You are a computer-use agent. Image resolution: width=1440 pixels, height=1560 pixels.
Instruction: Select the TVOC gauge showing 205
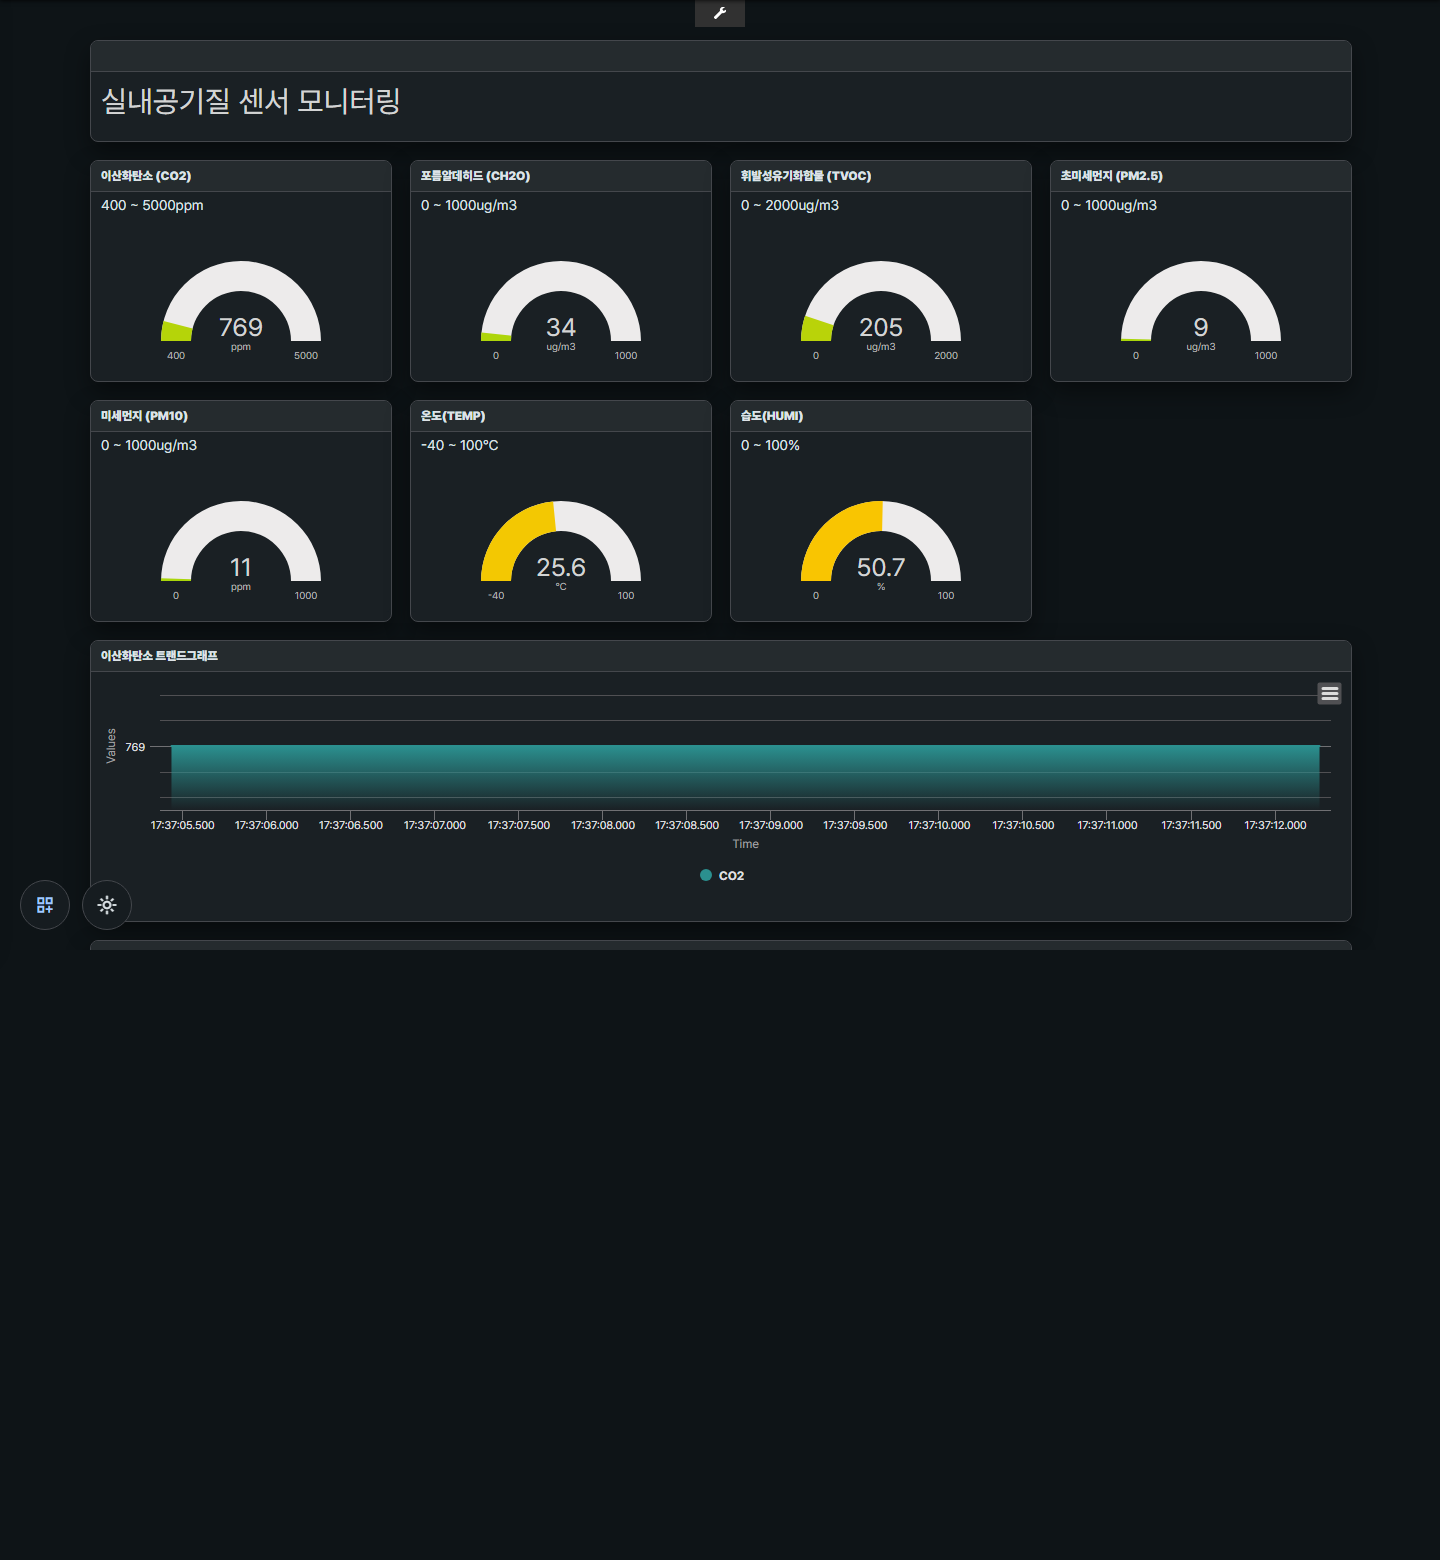[881, 303]
